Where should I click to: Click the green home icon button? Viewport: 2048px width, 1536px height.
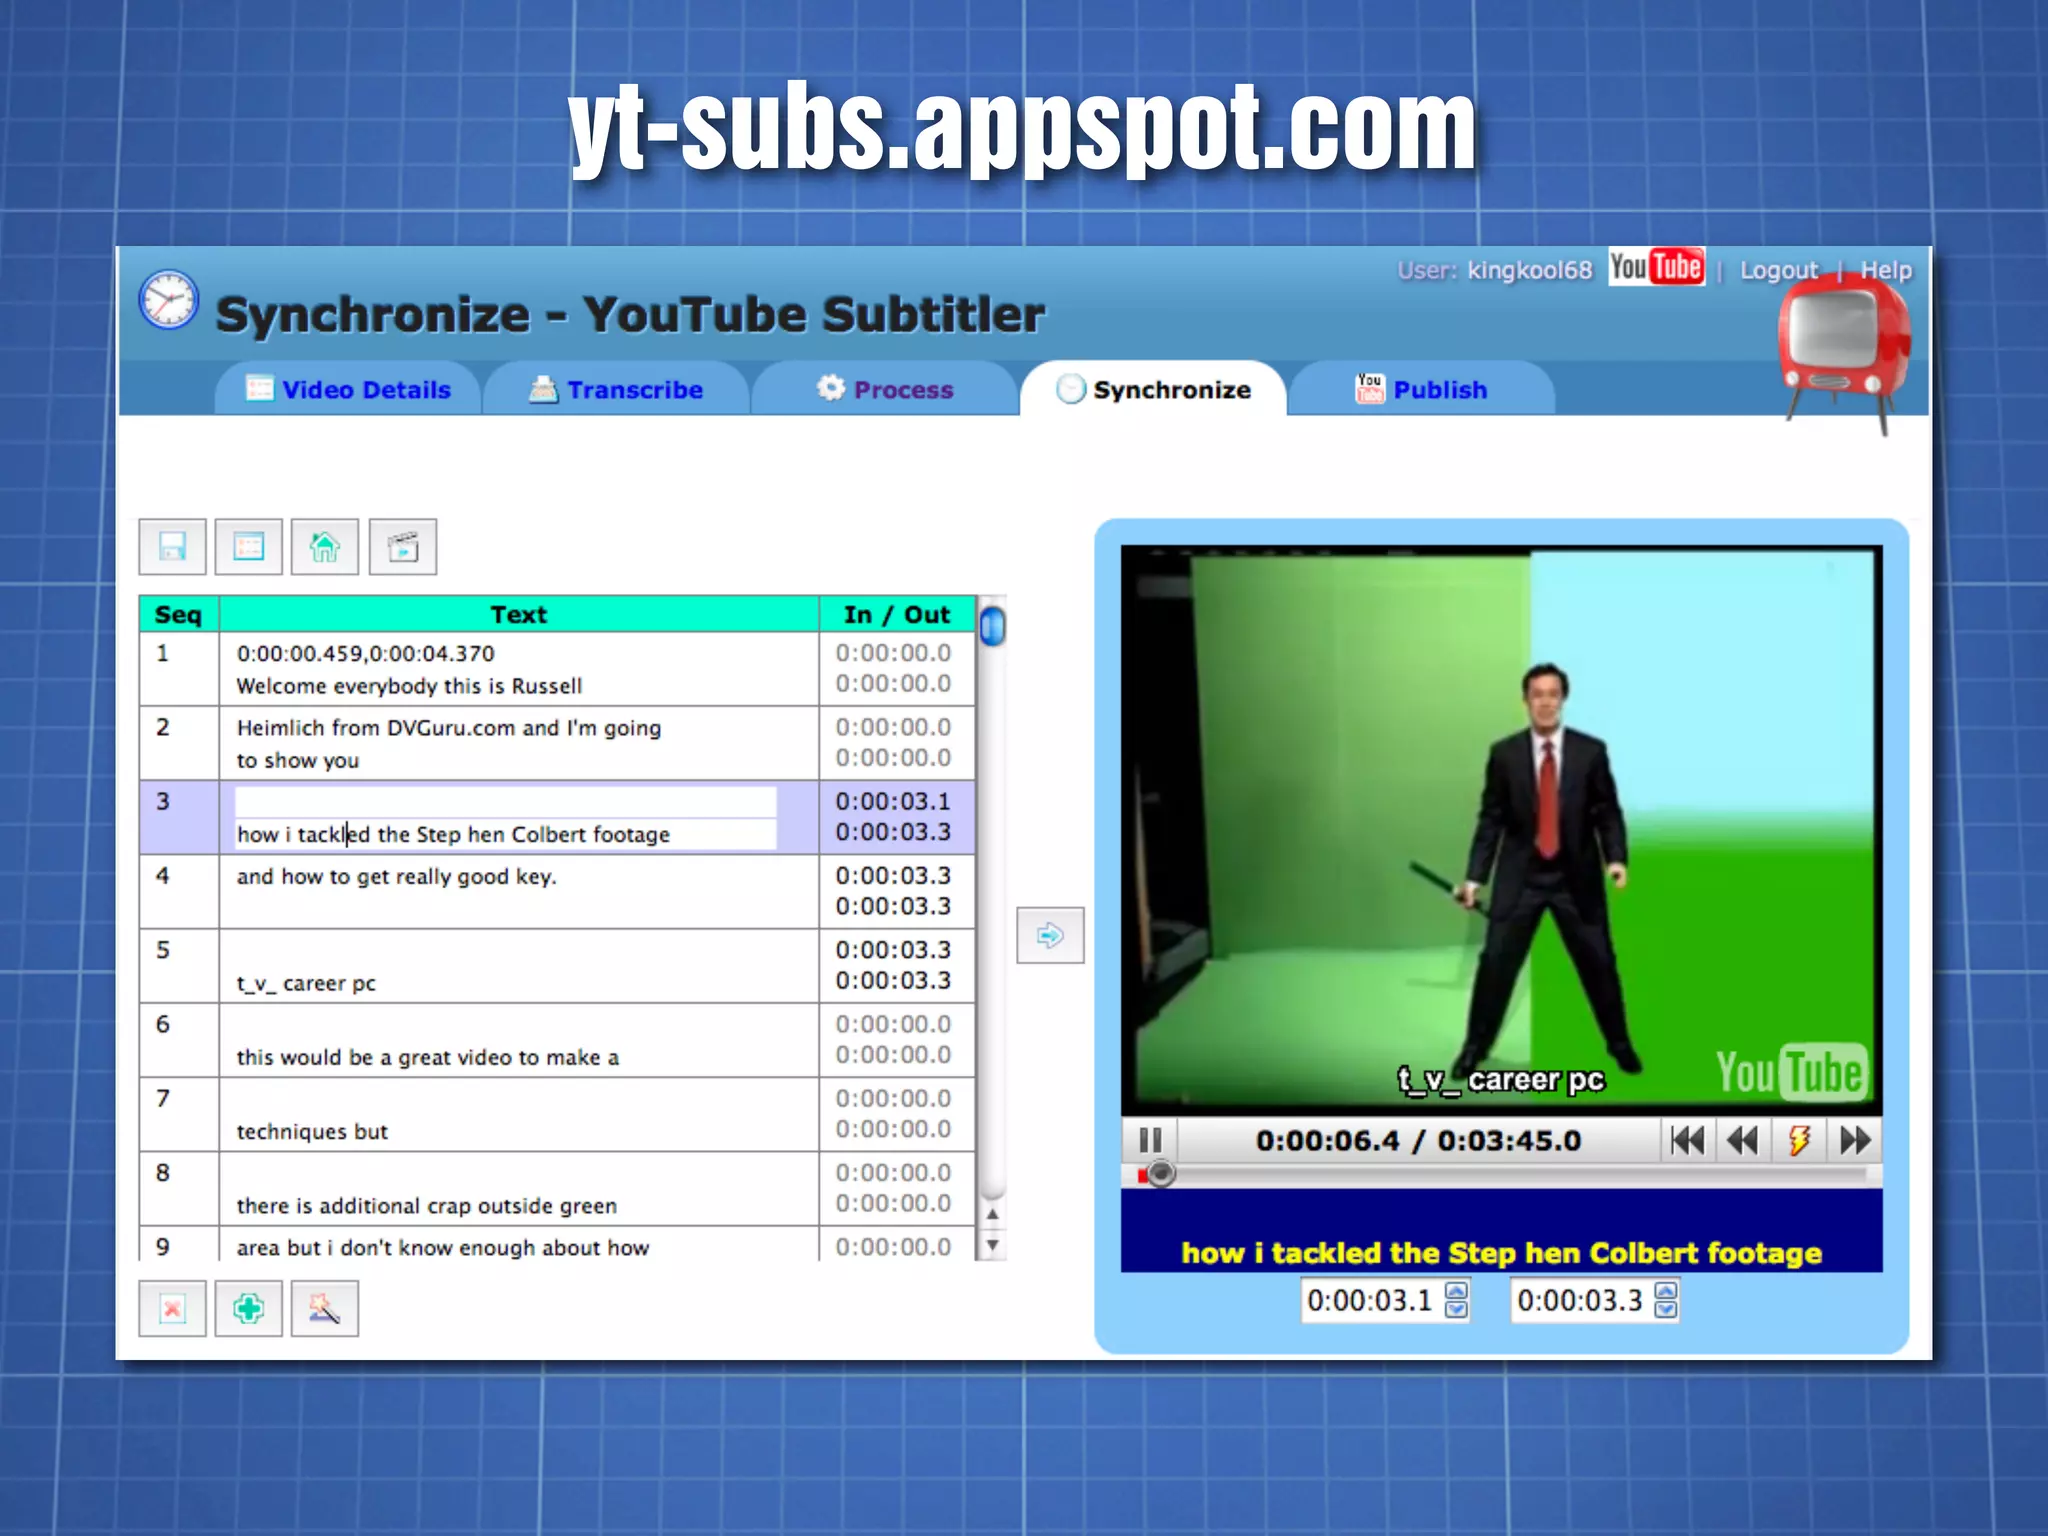325,547
